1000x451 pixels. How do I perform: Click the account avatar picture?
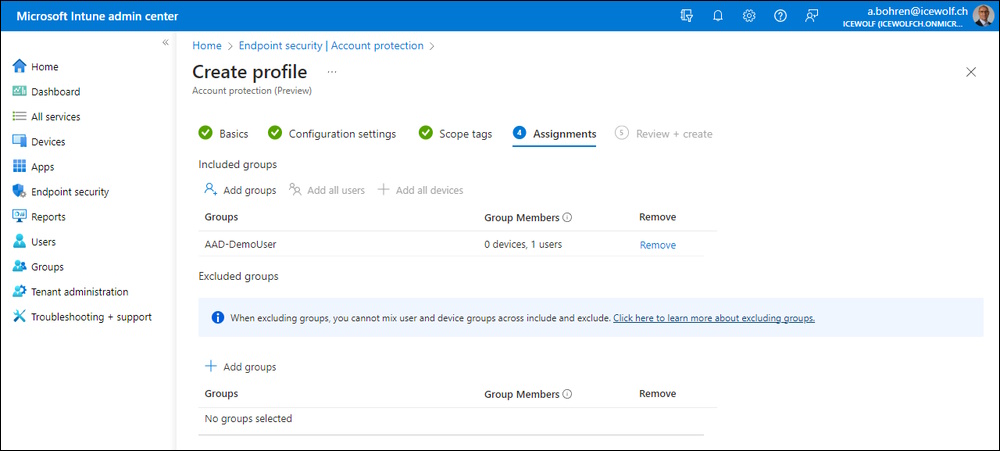[983, 16]
